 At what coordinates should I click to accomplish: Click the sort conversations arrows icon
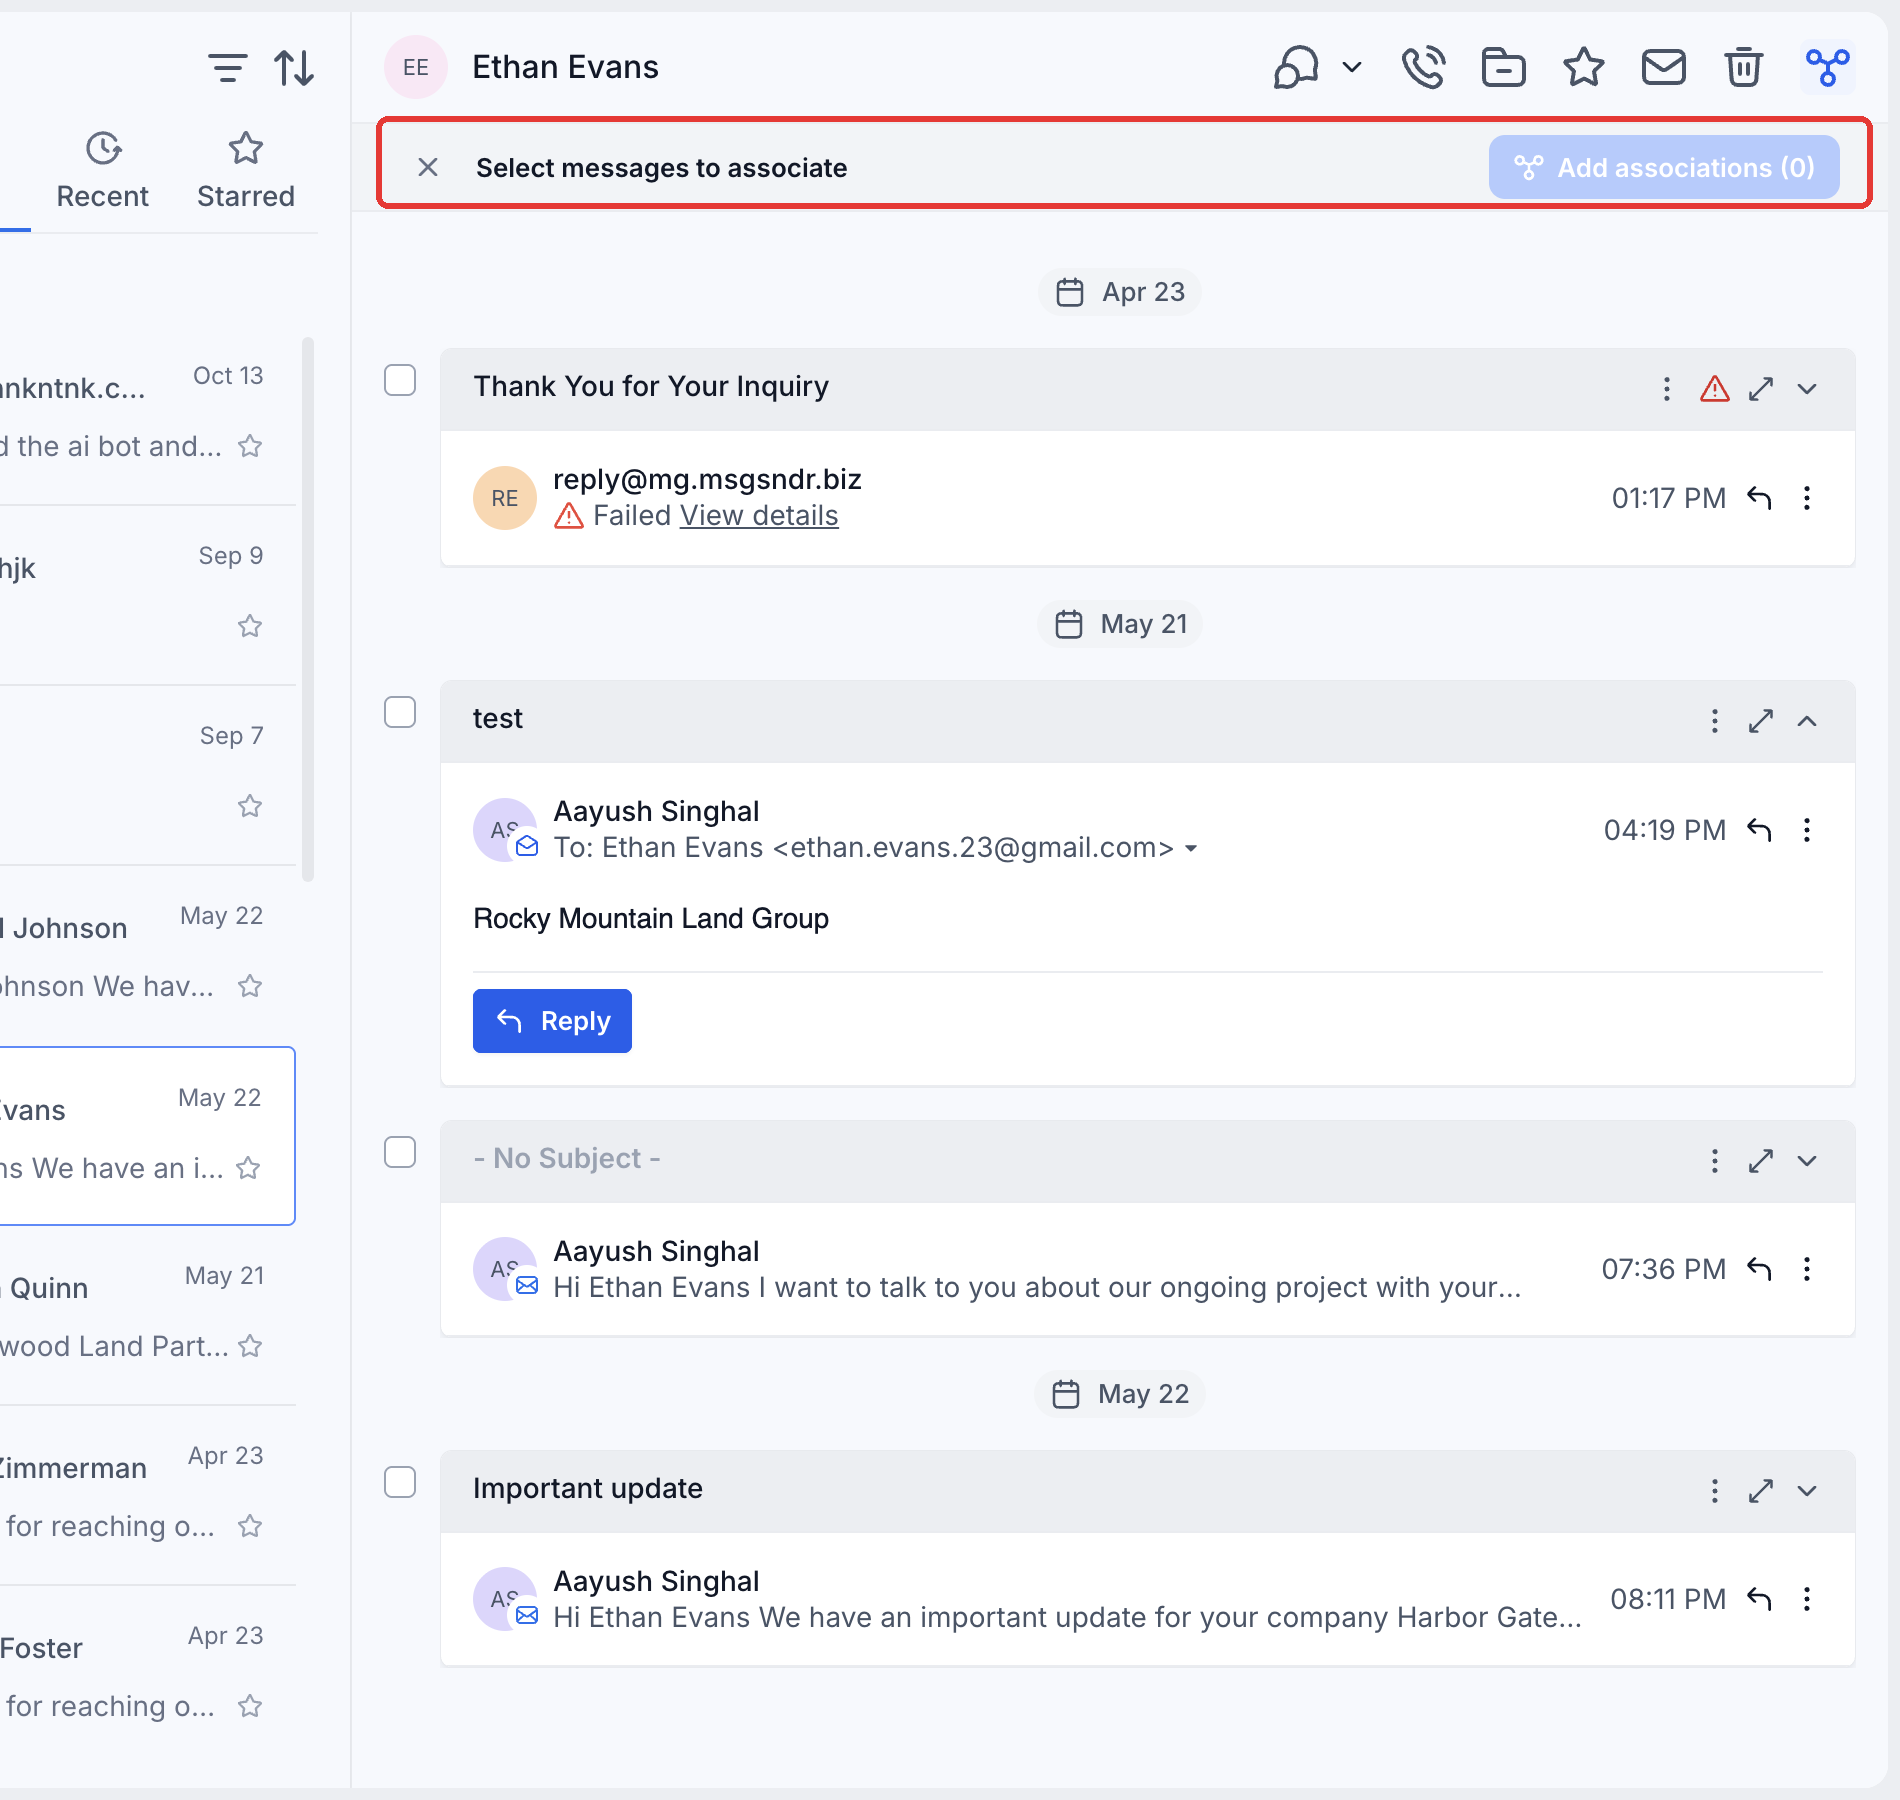pos(294,68)
